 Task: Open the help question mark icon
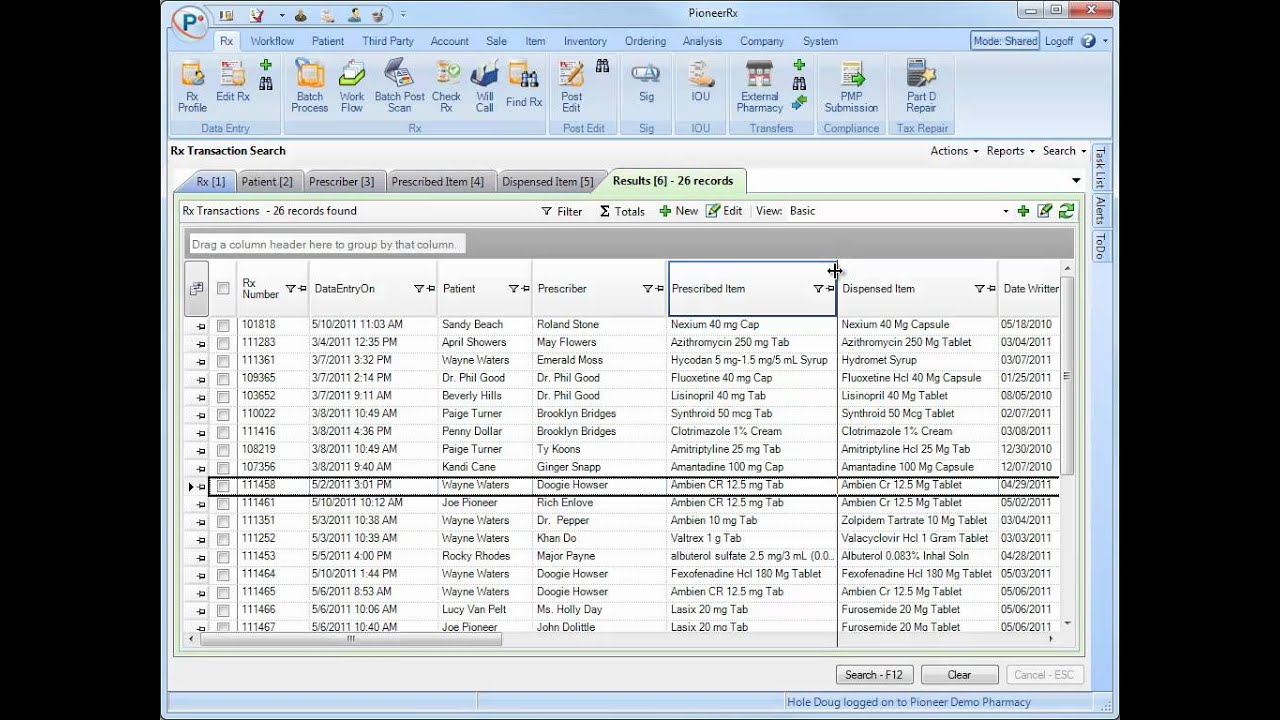click(x=1088, y=41)
